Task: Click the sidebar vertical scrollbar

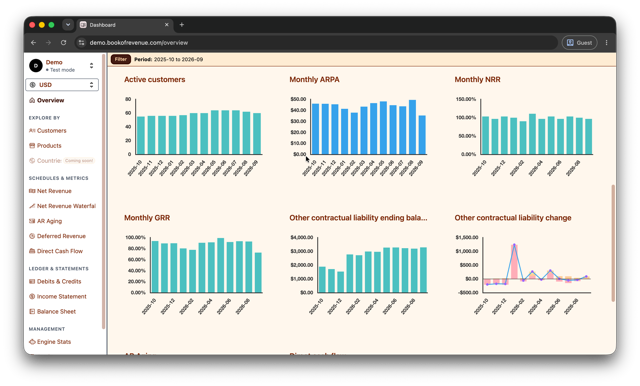Action: pyautogui.click(x=103, y=192)
